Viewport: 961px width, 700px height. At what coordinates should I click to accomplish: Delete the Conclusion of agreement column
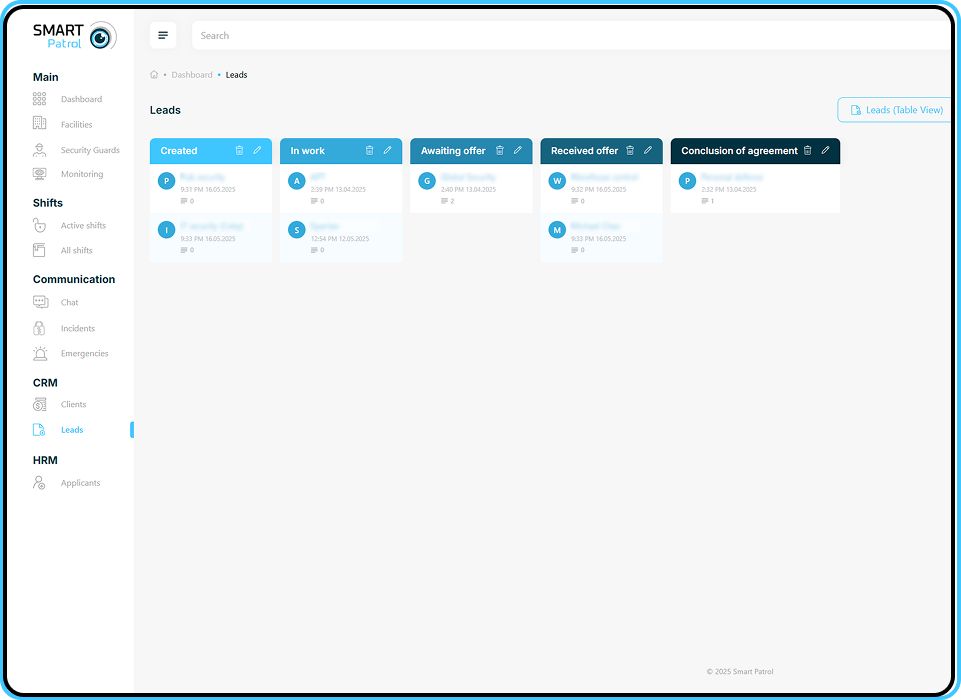click(808, 151)
